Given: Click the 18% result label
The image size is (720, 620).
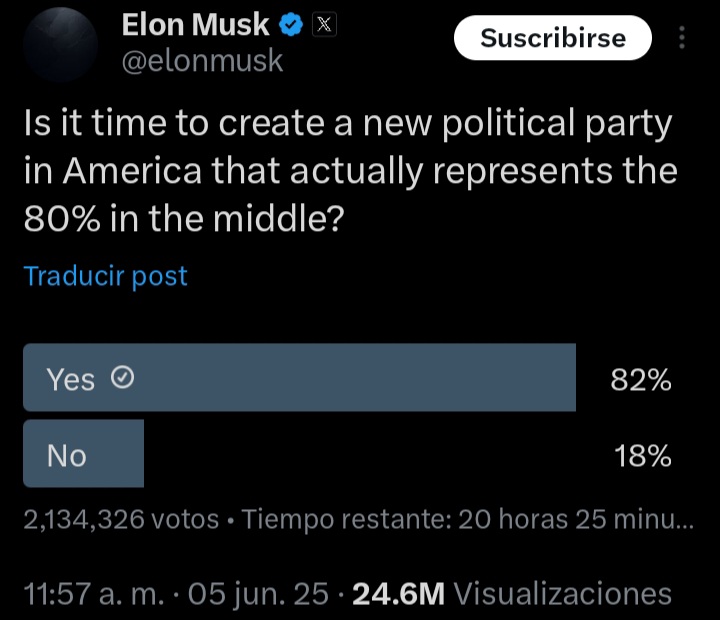Looking at the screenshot, I should pos(640,456).
